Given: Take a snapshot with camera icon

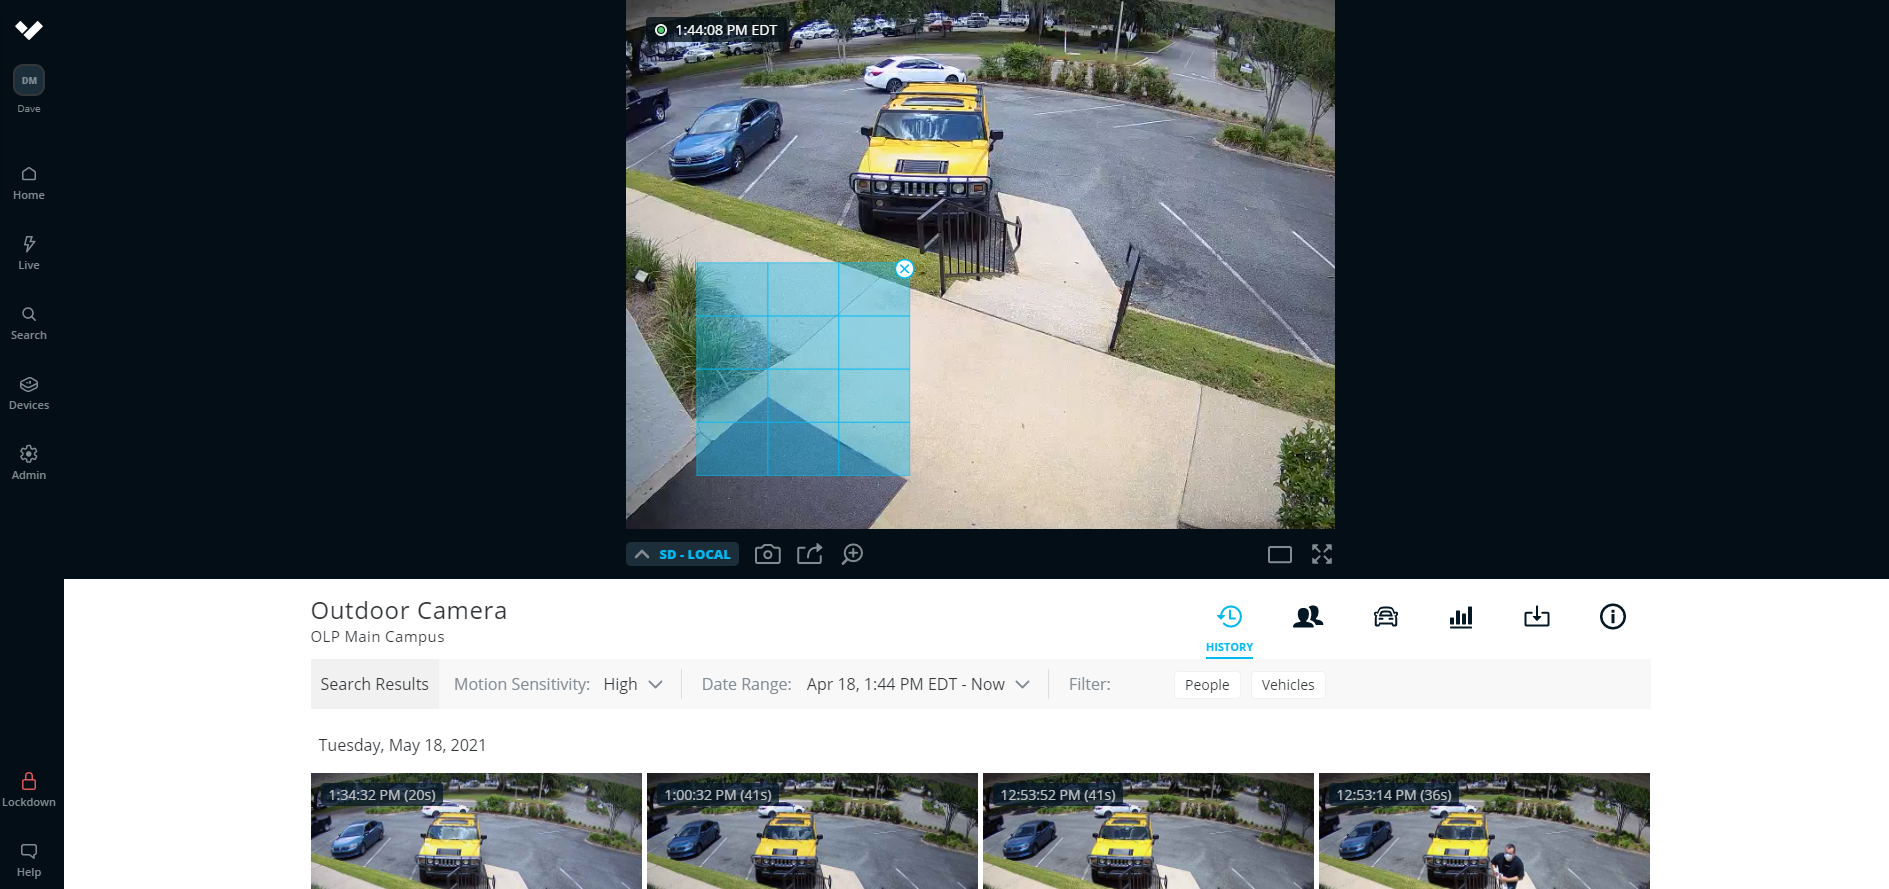Looking at the screenshot, I should click(x=768, y=554).
